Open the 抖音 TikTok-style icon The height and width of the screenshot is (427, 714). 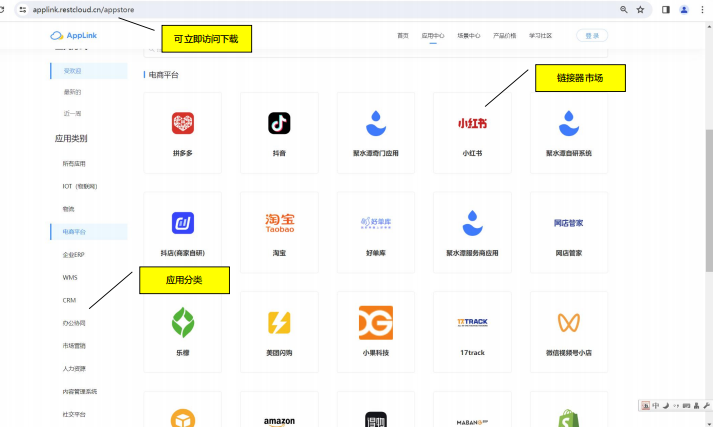pyautogui.click(x=279, y=123)
